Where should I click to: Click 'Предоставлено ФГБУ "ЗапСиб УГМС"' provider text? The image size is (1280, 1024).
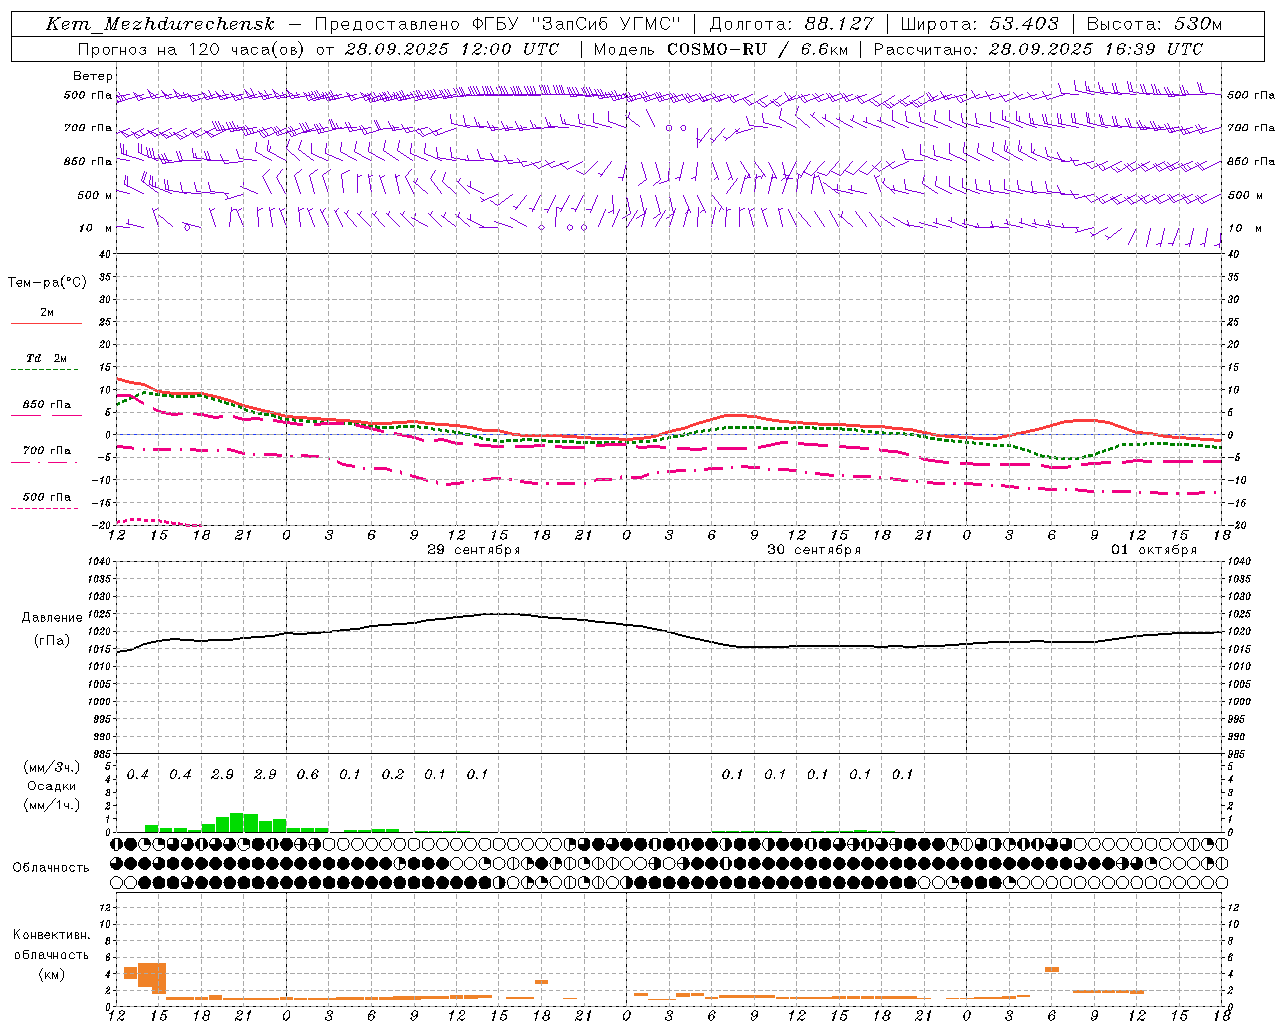point(497,24)
